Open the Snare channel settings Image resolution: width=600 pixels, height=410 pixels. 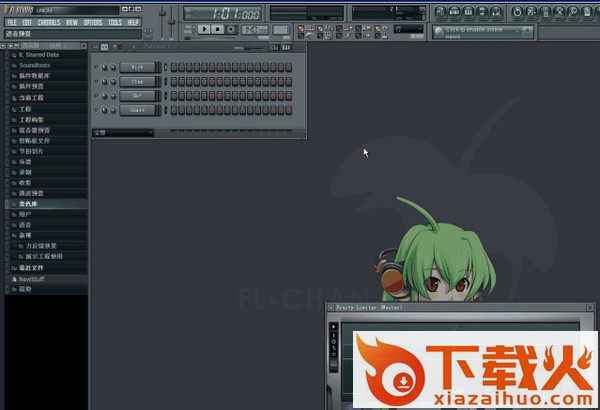pyautogui.click(x=137, y=110)
